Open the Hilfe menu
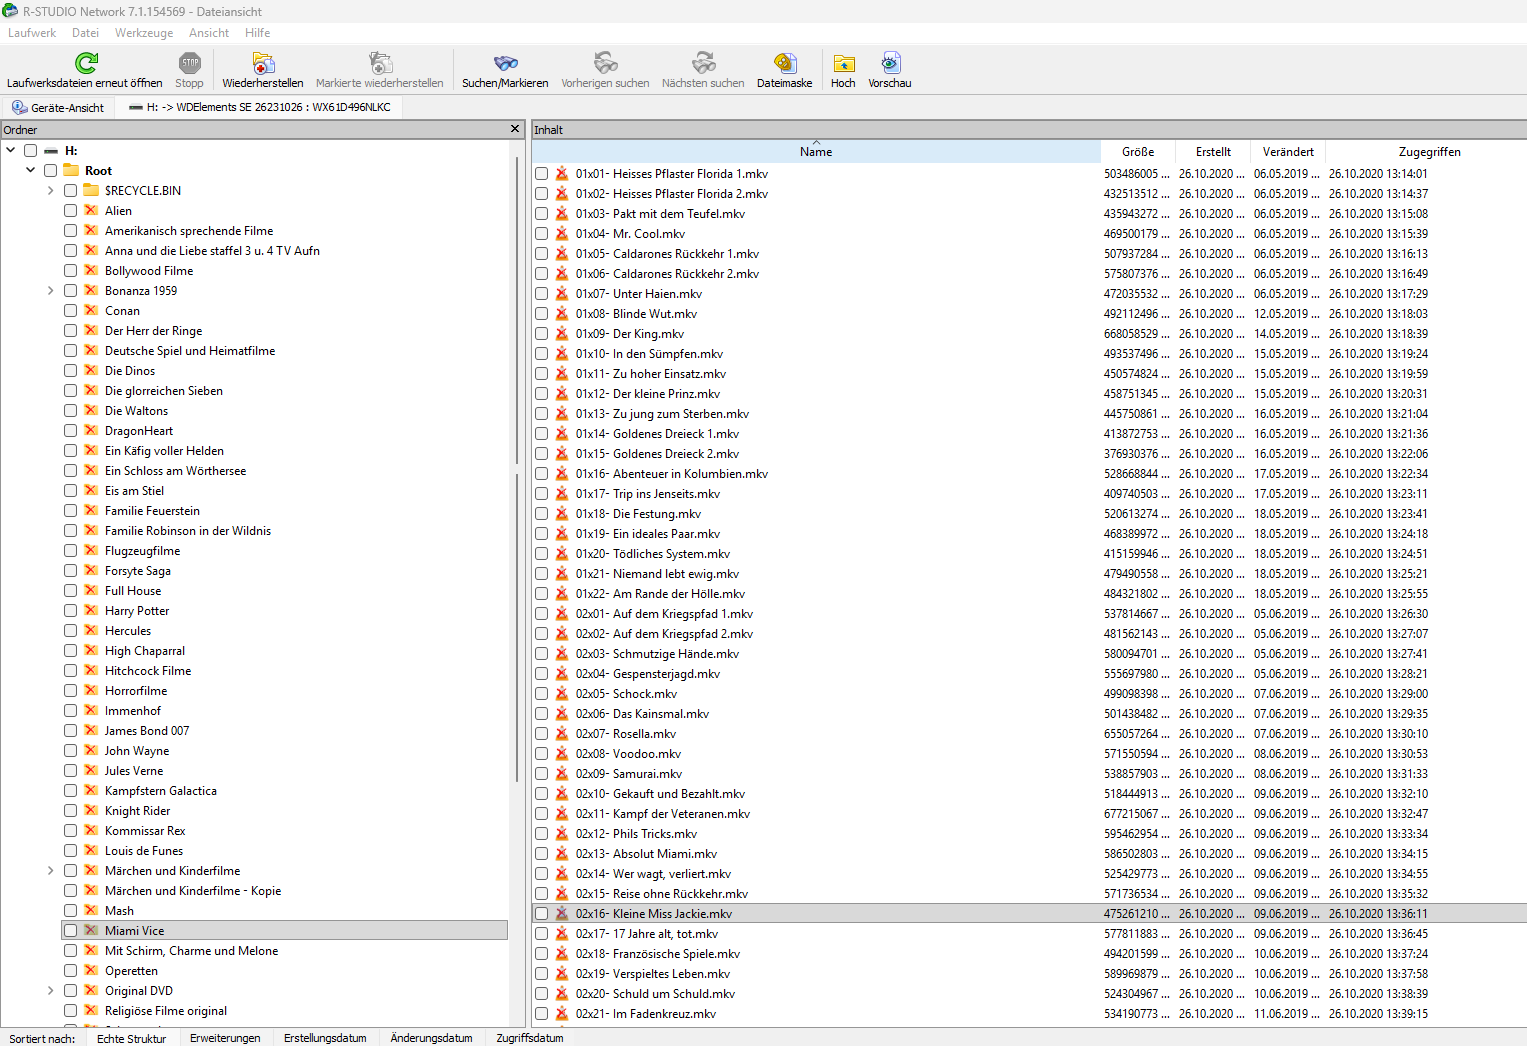Image resolution: width=1527 pixels, height=1046 pixels. tap(258, 33)
